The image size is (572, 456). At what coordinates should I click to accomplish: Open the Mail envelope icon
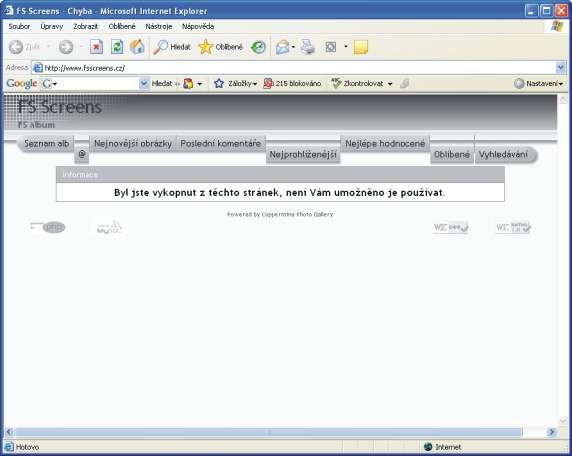pyautogui.click(x=283, y=47)
